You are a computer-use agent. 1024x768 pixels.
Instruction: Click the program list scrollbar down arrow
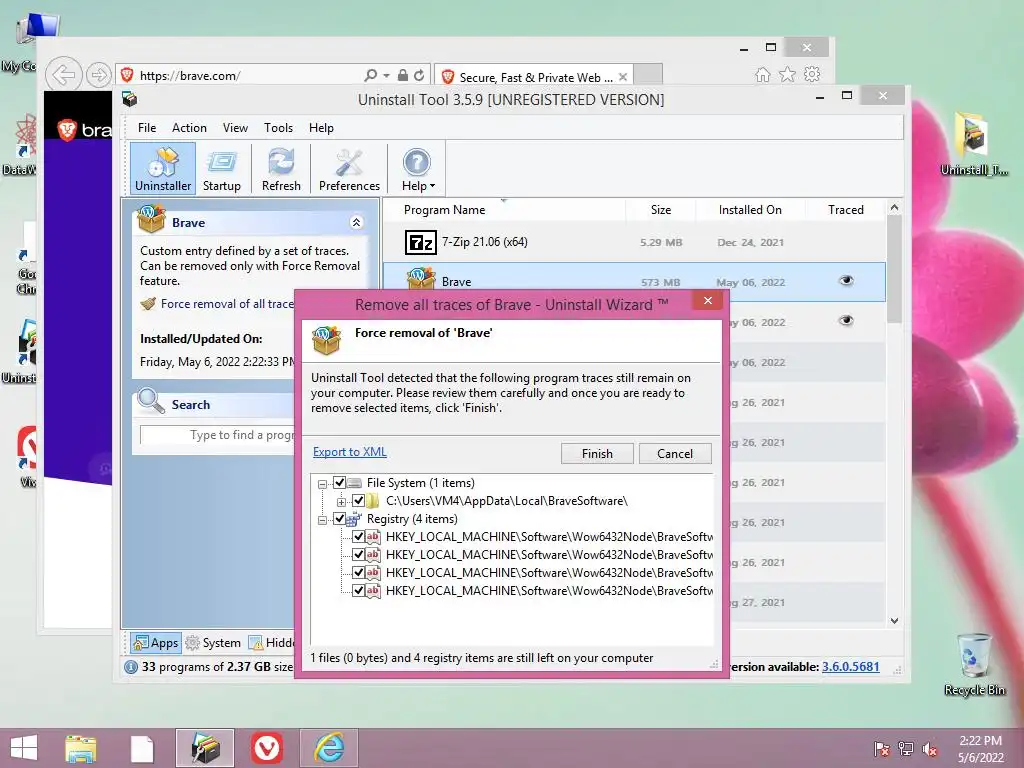[894, 620]
